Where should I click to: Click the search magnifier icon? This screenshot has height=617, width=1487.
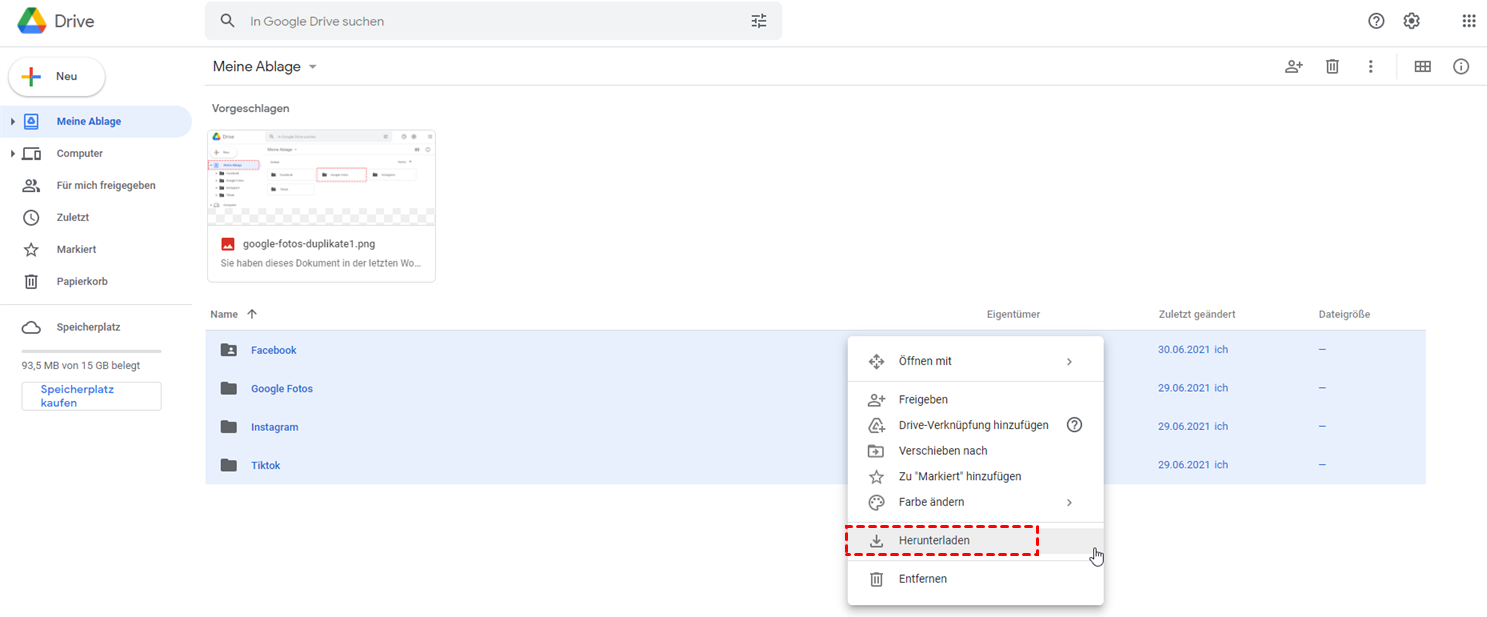click(x=228, y=21)
